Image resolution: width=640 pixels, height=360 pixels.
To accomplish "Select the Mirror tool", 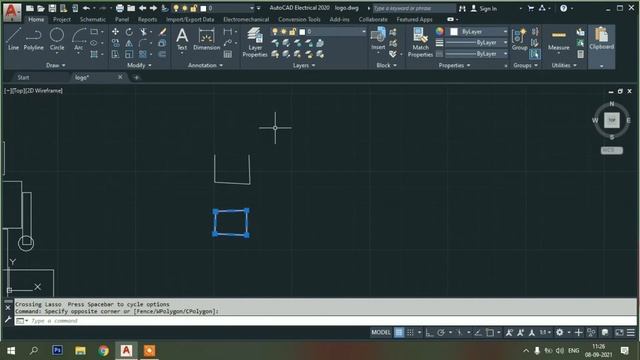I will pyautogui.click(x=129, y=43).
